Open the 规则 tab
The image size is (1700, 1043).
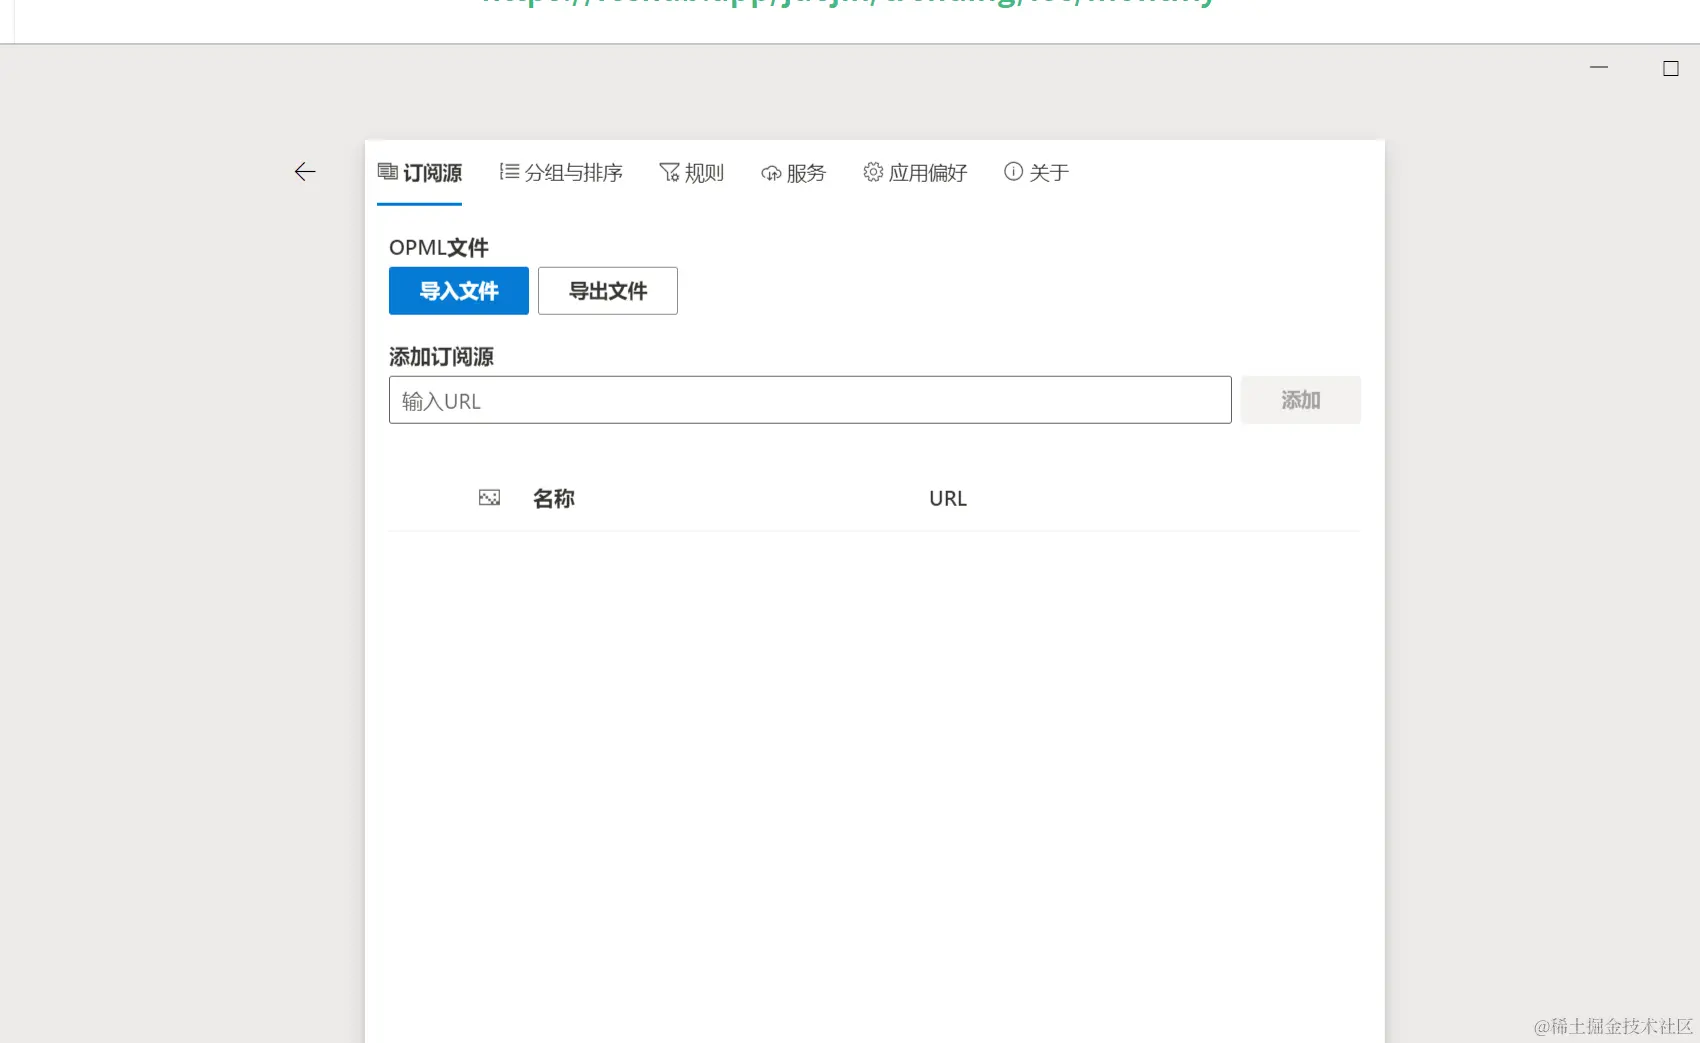pyautogui.click(x=691, y=173)
